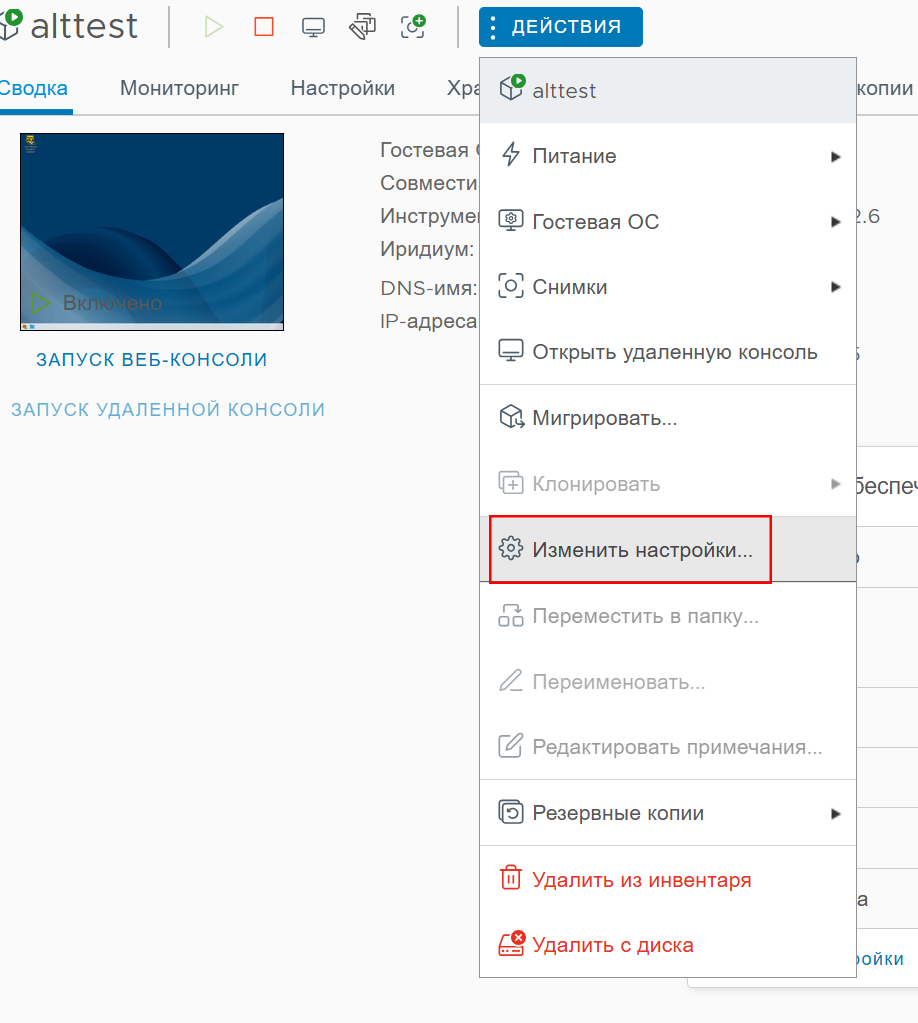Click ЗАПУСК УДАЛЕННОЙ КОНСОЛИ link
The height and width of the screenshot is (1023, 918).
tap(168, 409)
